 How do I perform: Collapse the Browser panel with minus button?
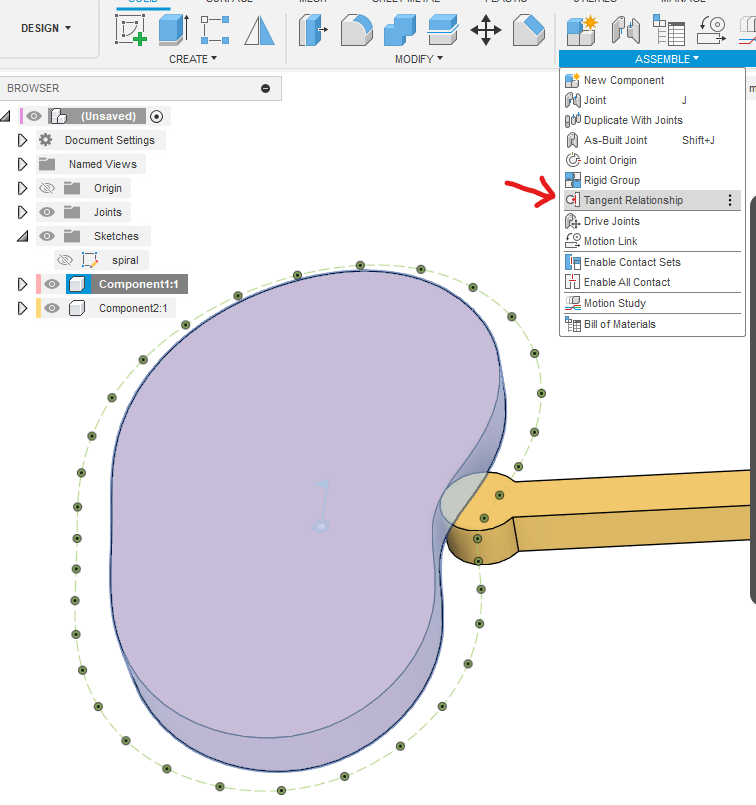pyautogui.click(x=265, y=88)
